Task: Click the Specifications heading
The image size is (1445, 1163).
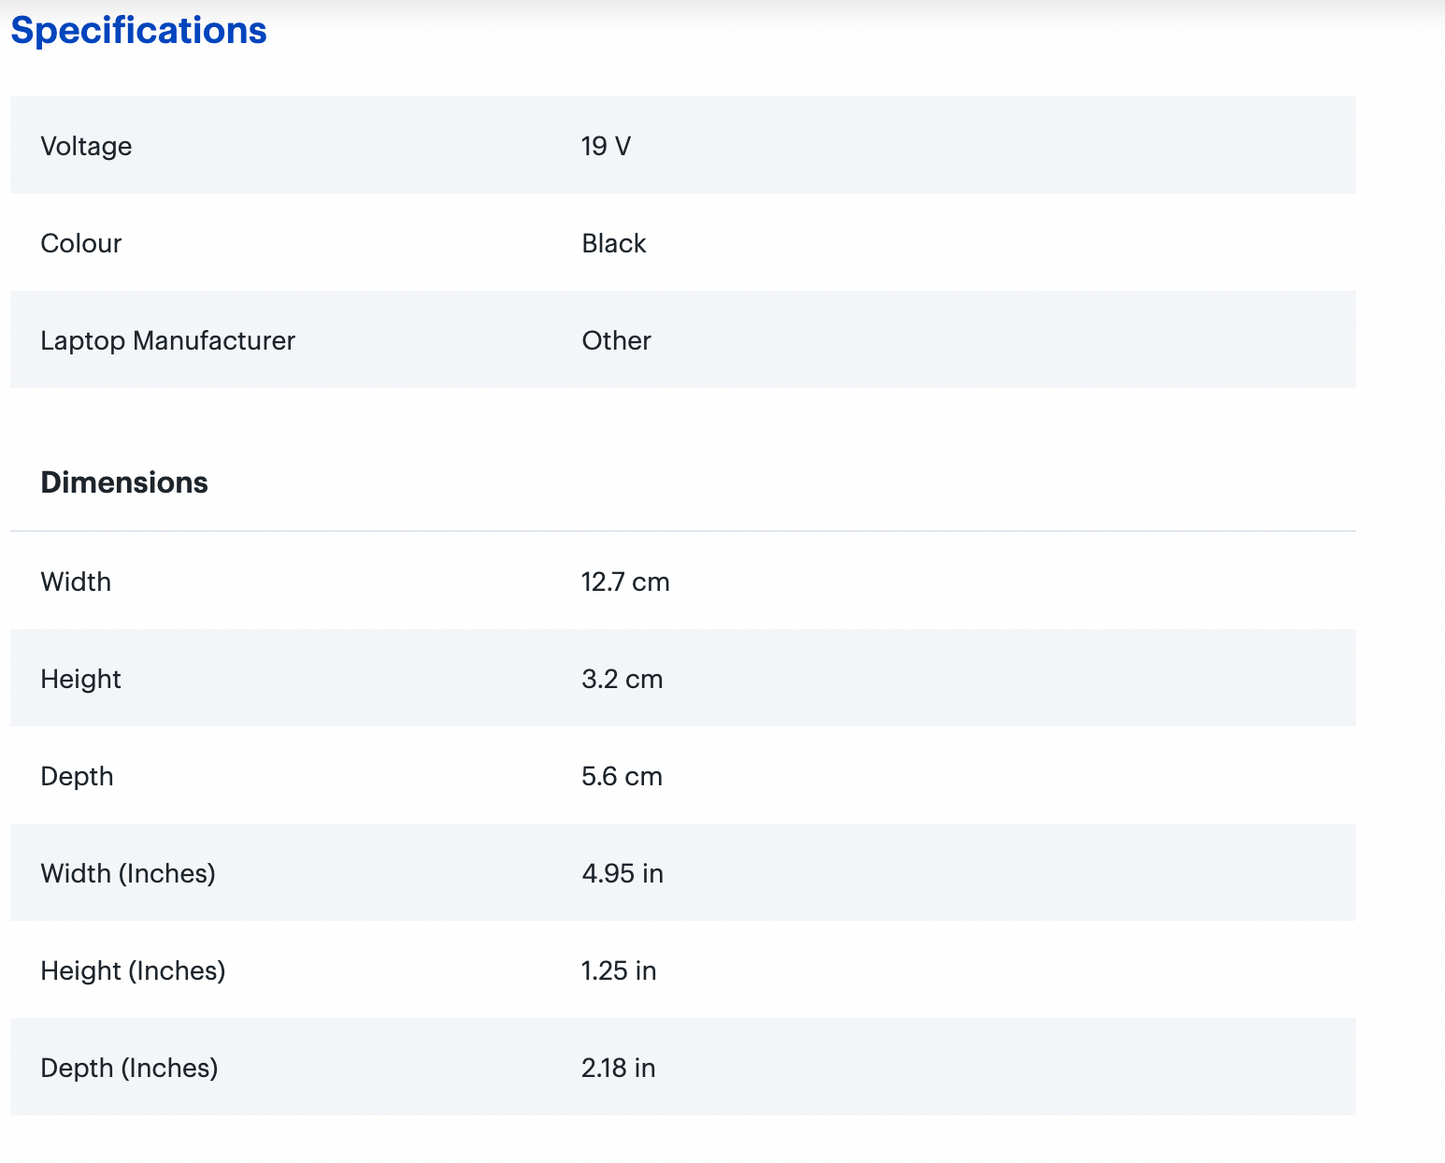Action: 138,30
